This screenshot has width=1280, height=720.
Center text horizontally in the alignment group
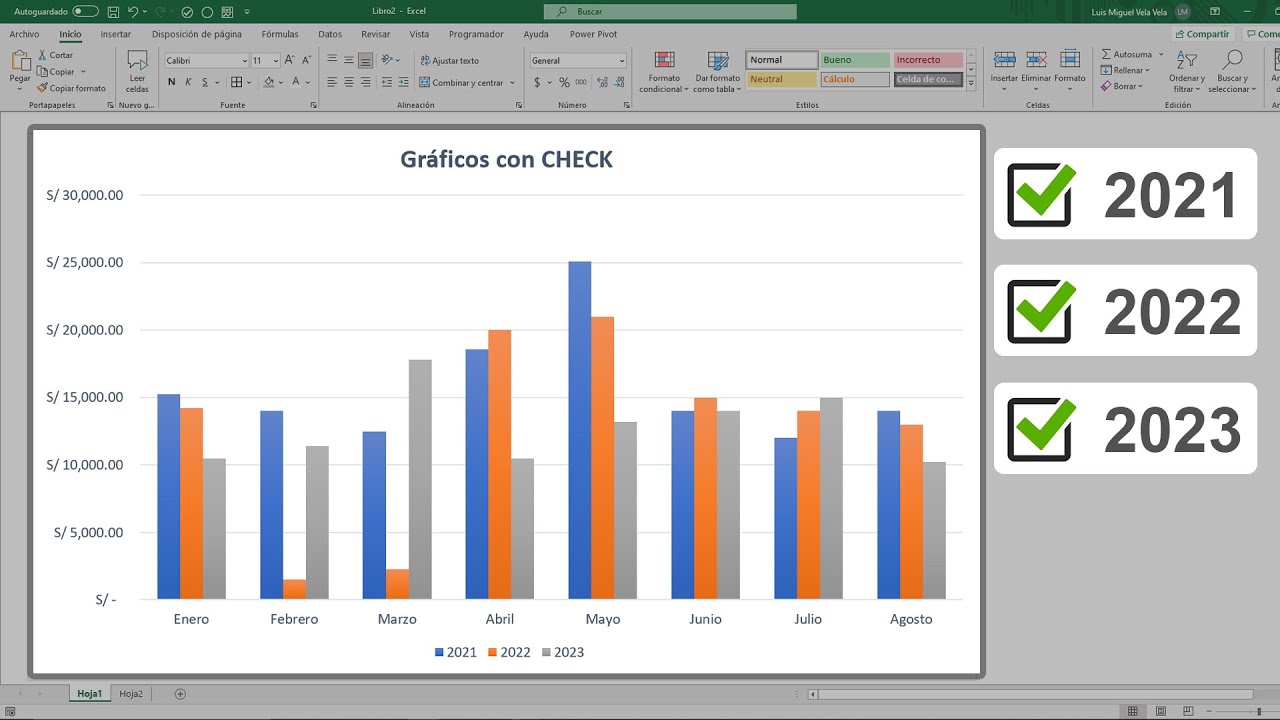pos(348,82)
